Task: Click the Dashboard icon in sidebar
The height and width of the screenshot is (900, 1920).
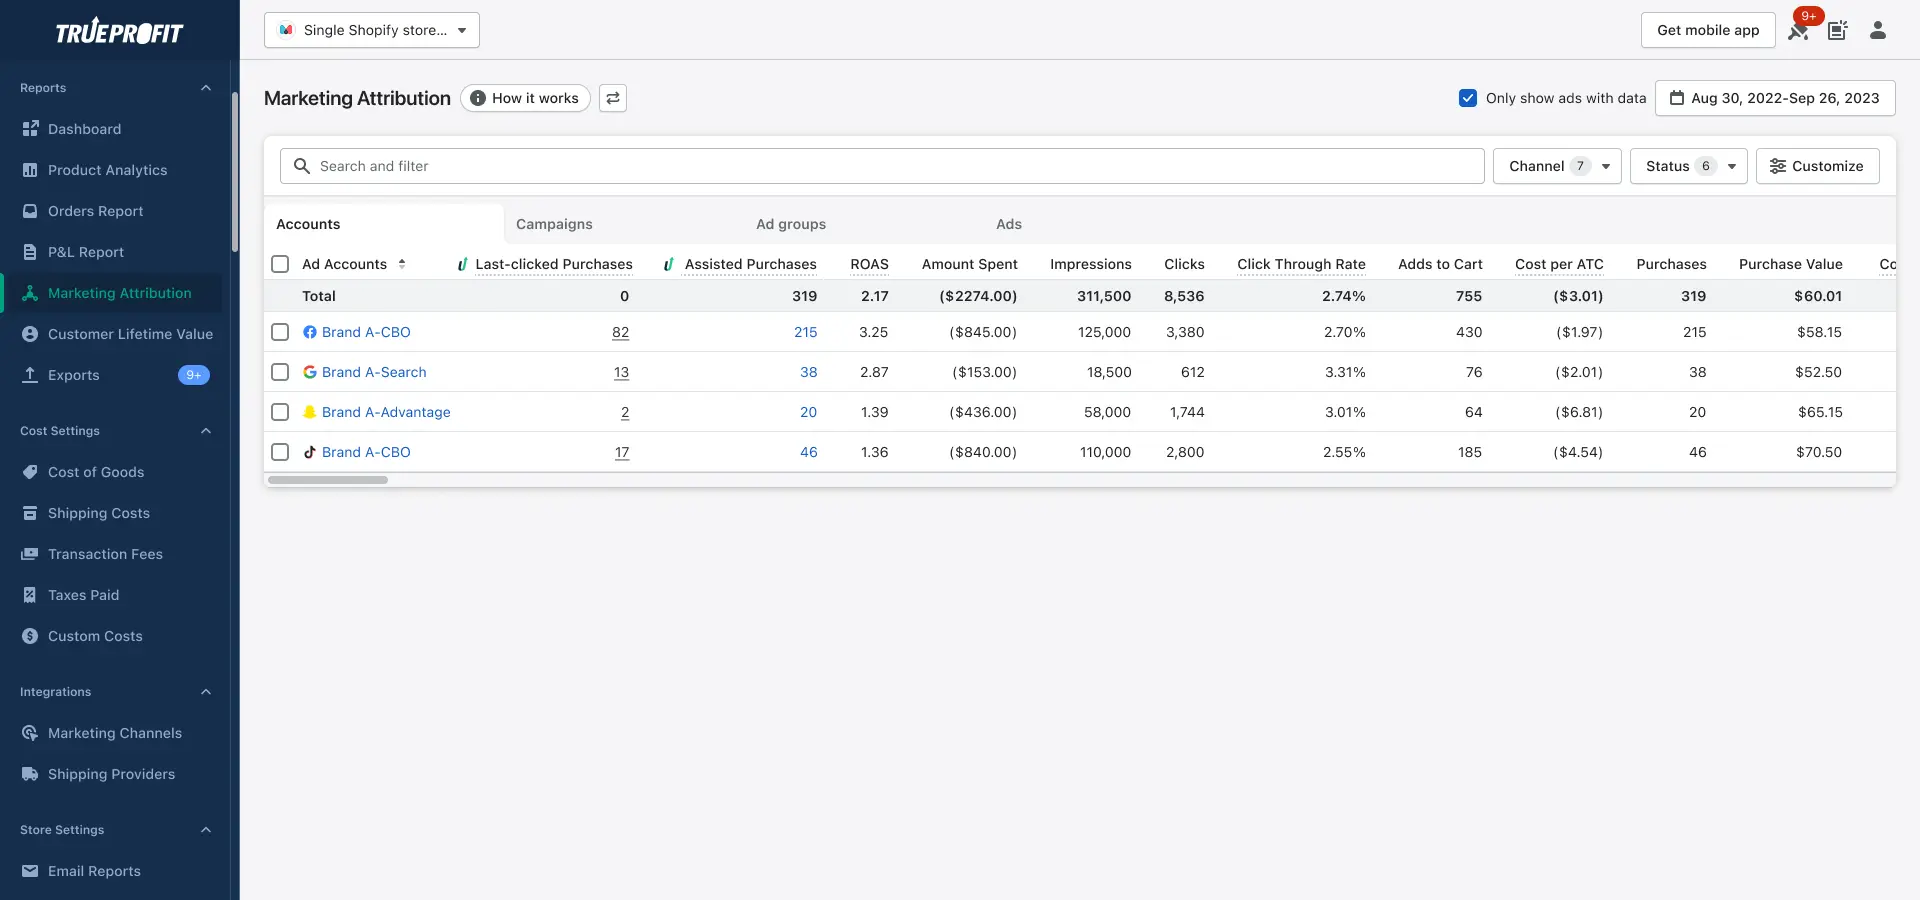Action: coord(30,129)
